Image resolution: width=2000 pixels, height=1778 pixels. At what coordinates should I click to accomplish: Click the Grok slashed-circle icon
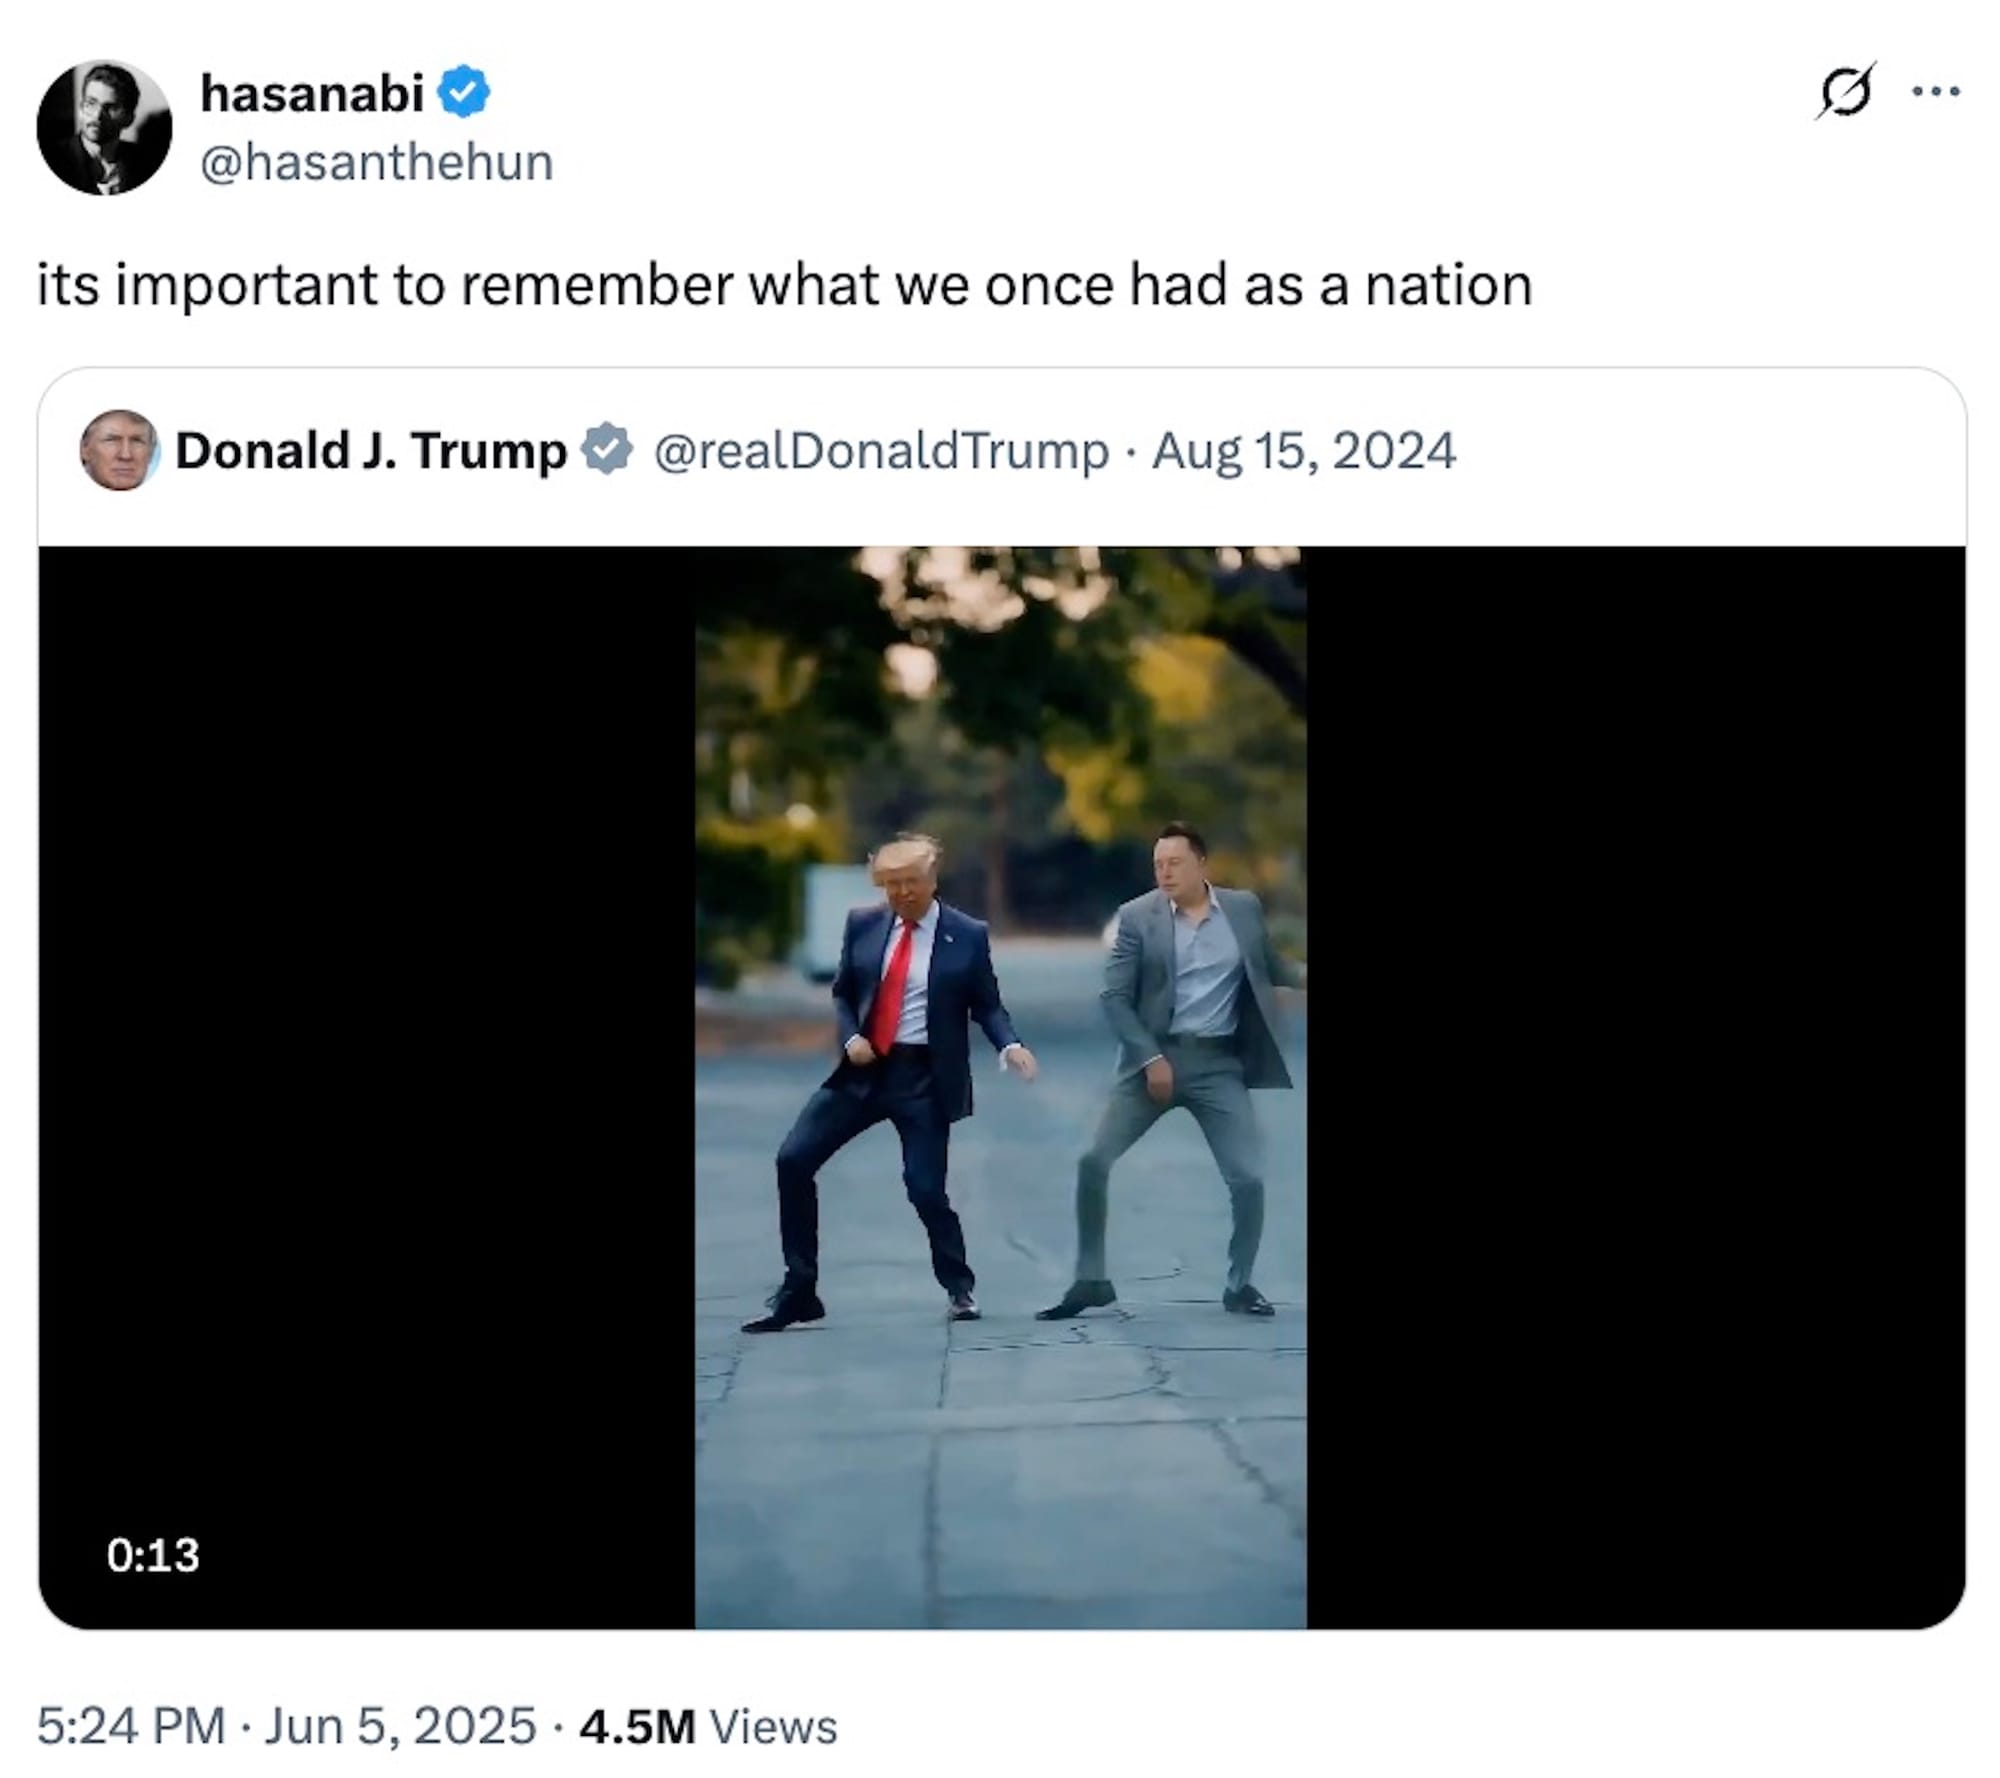click(x=1845, y=92)
